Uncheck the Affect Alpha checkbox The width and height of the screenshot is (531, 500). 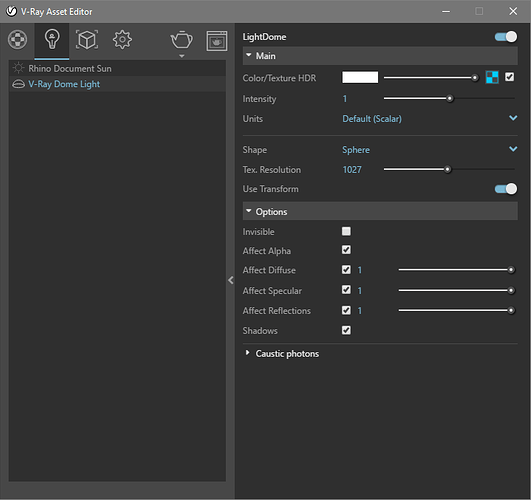coord(346,250)
